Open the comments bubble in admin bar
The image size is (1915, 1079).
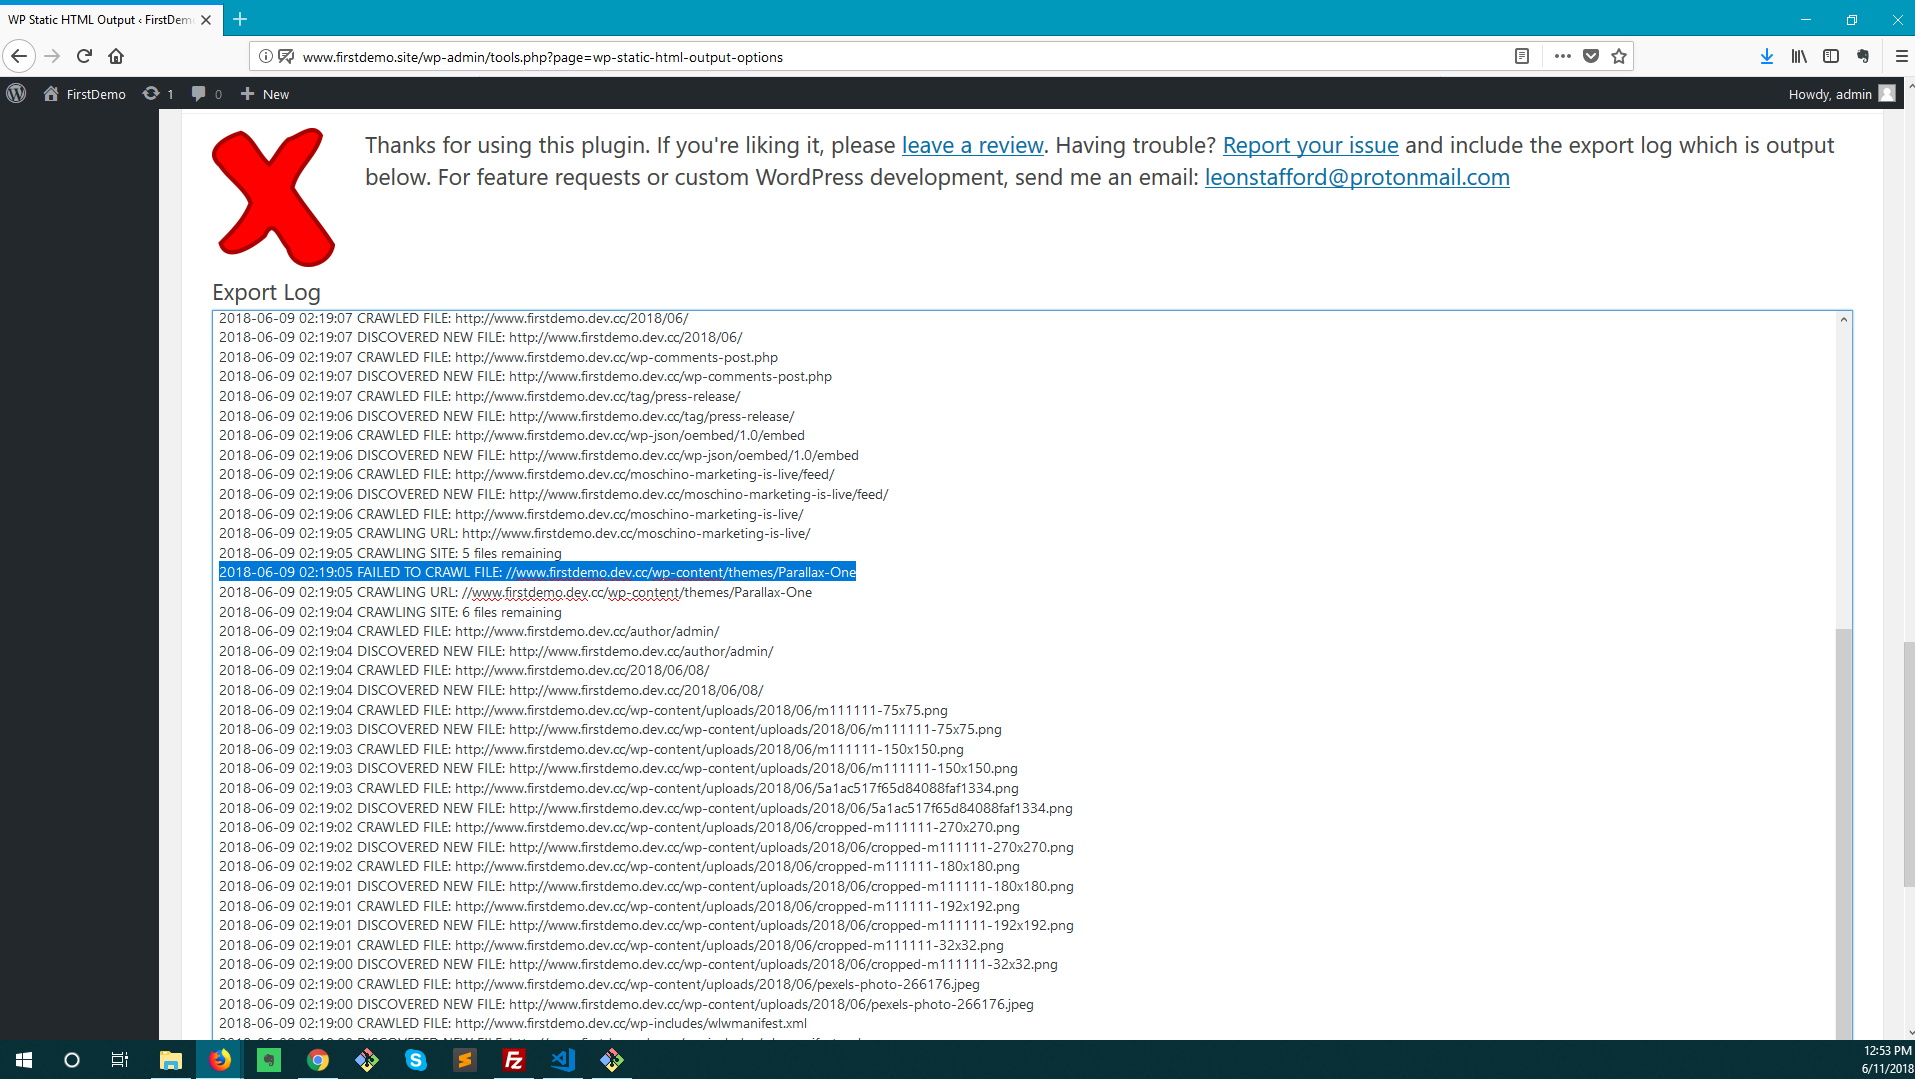(205, 93)
